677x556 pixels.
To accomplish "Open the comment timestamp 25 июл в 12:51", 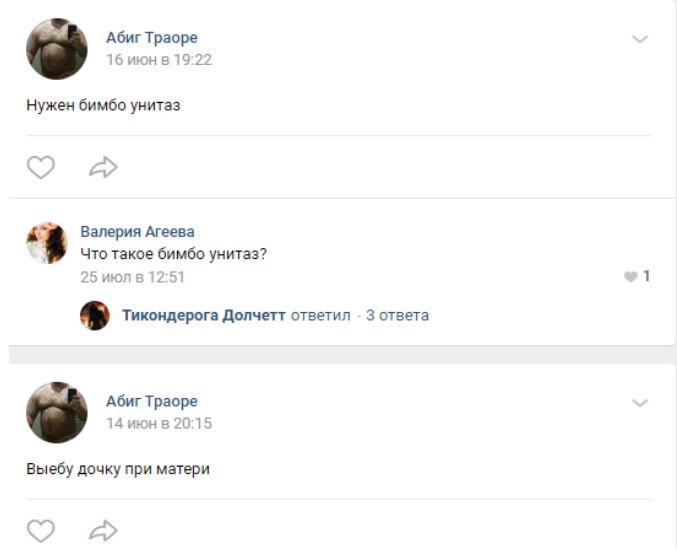I will coord(133,277).
